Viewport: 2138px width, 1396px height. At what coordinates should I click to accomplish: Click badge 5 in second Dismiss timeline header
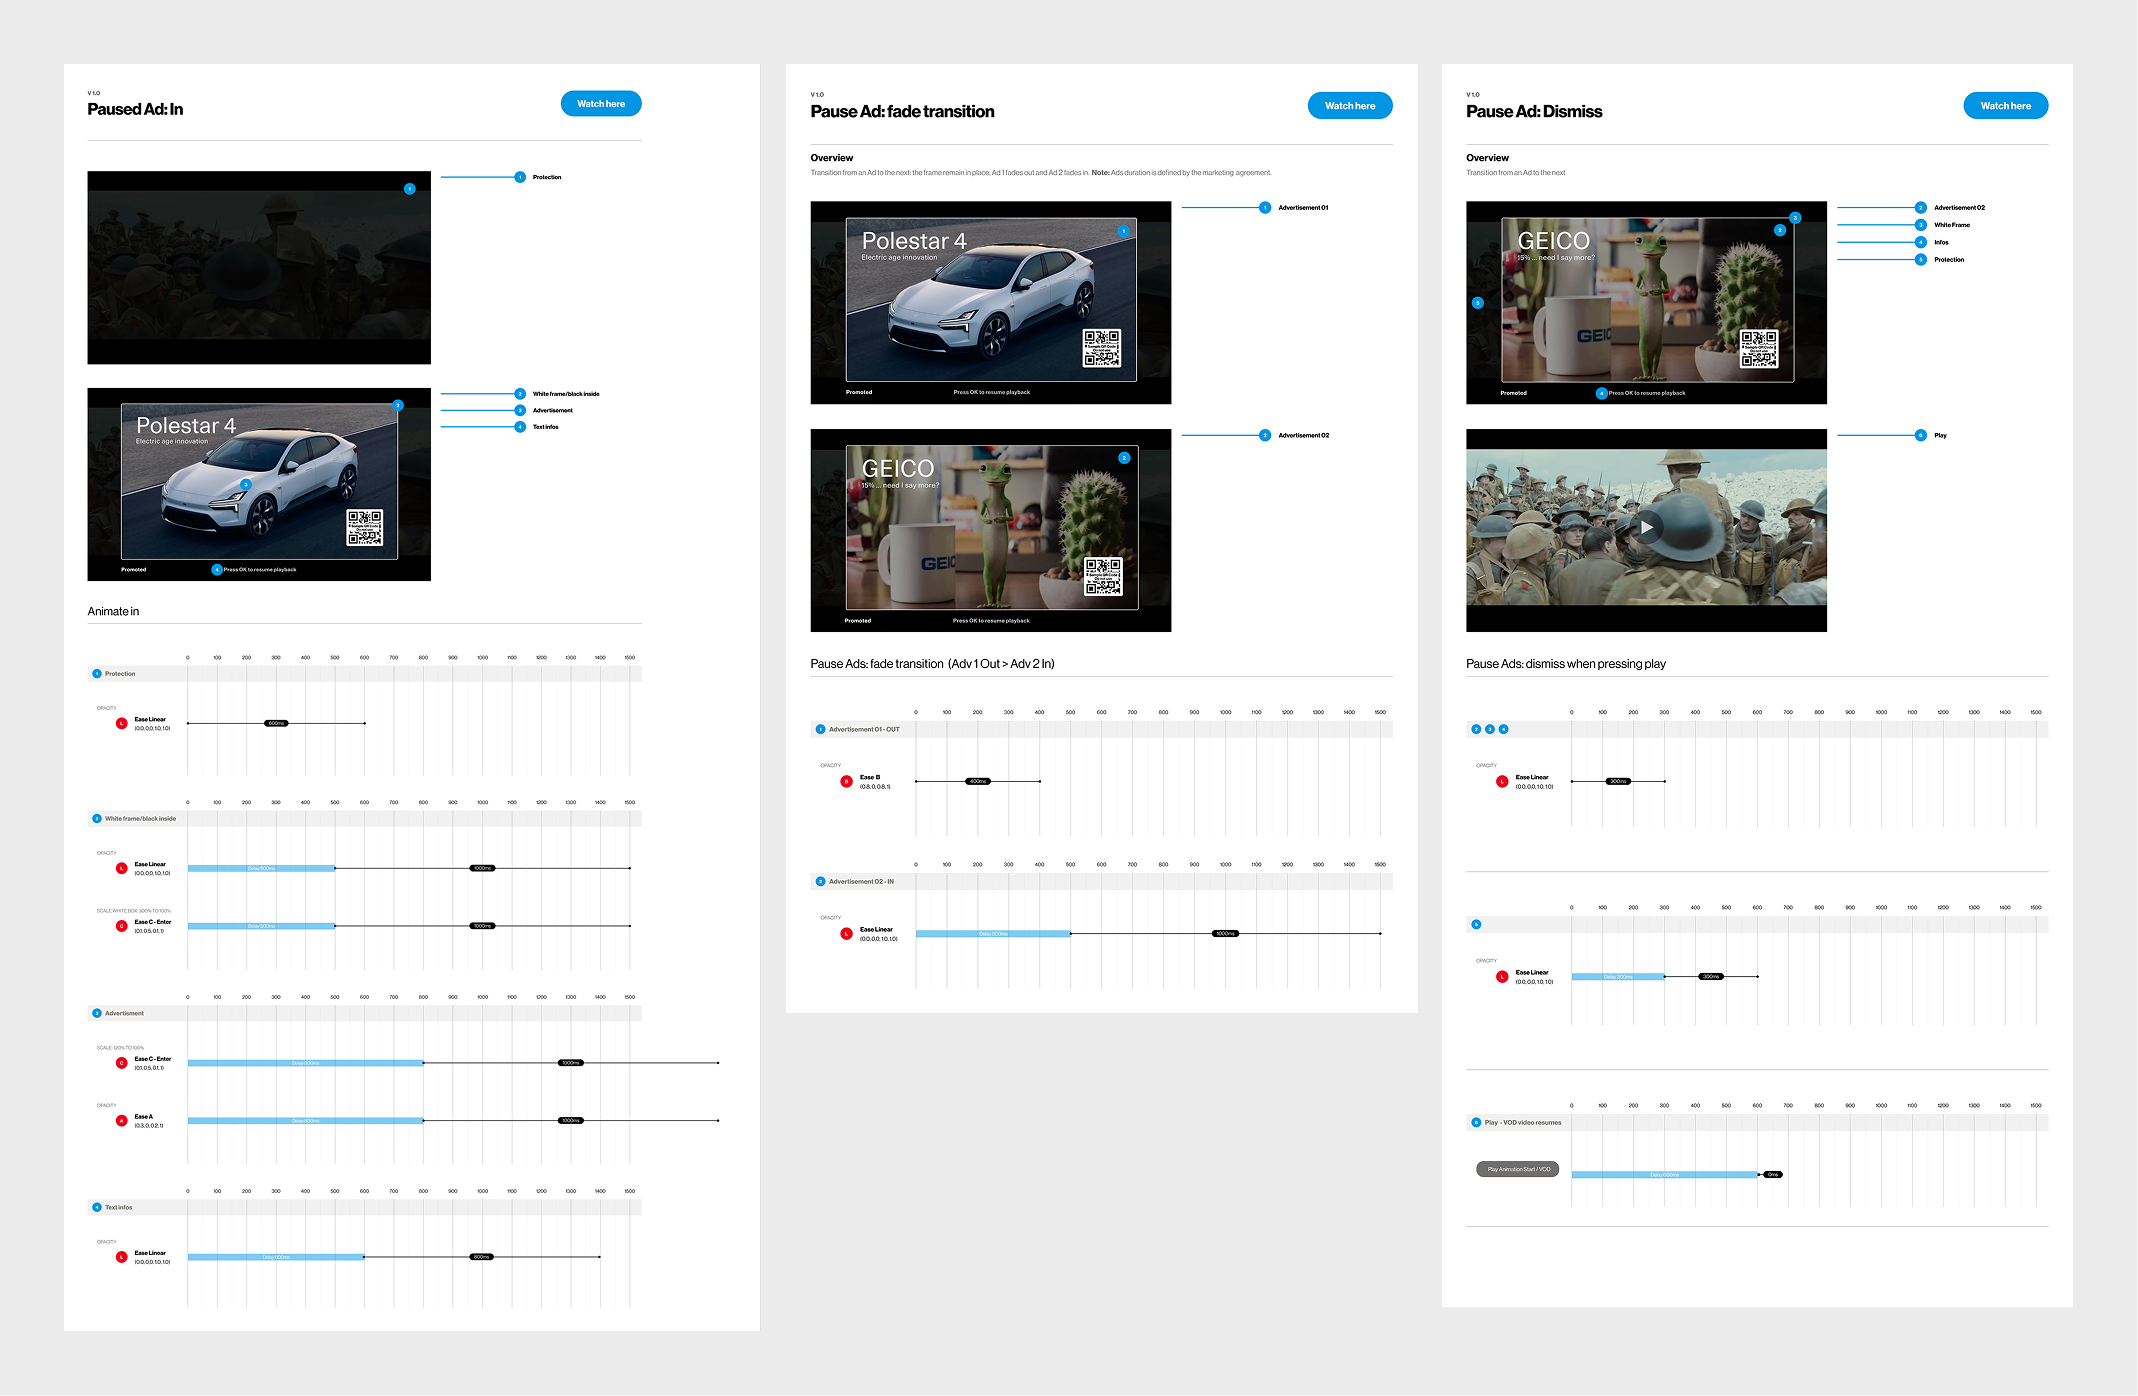[1476, 925]
